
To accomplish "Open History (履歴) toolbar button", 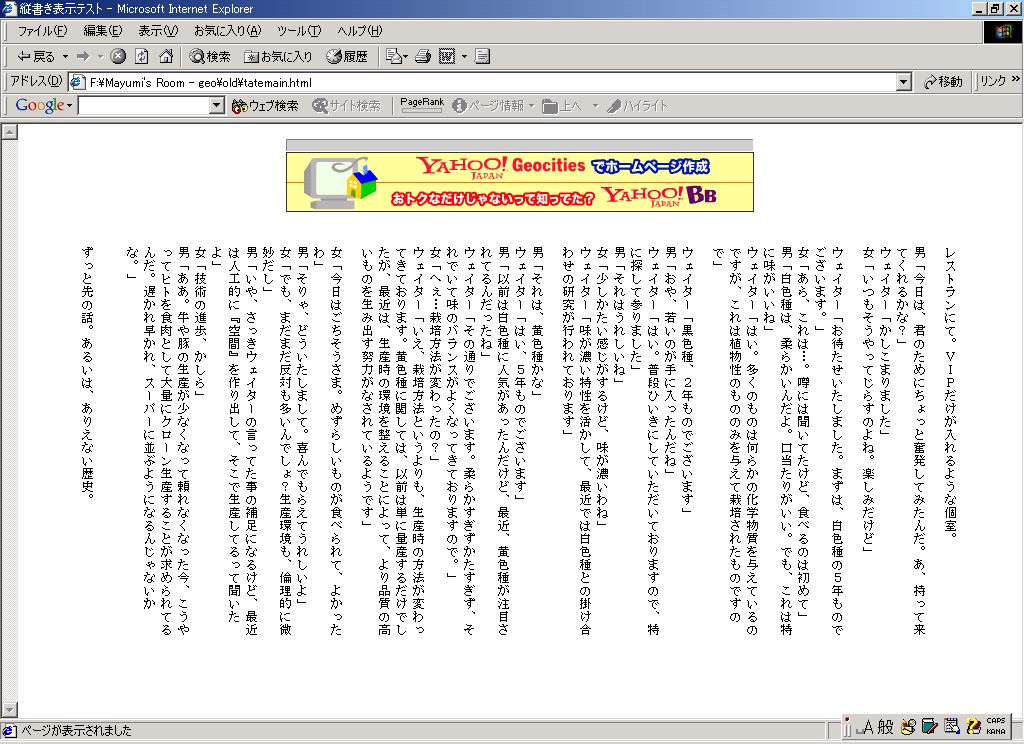I will 347,57.
